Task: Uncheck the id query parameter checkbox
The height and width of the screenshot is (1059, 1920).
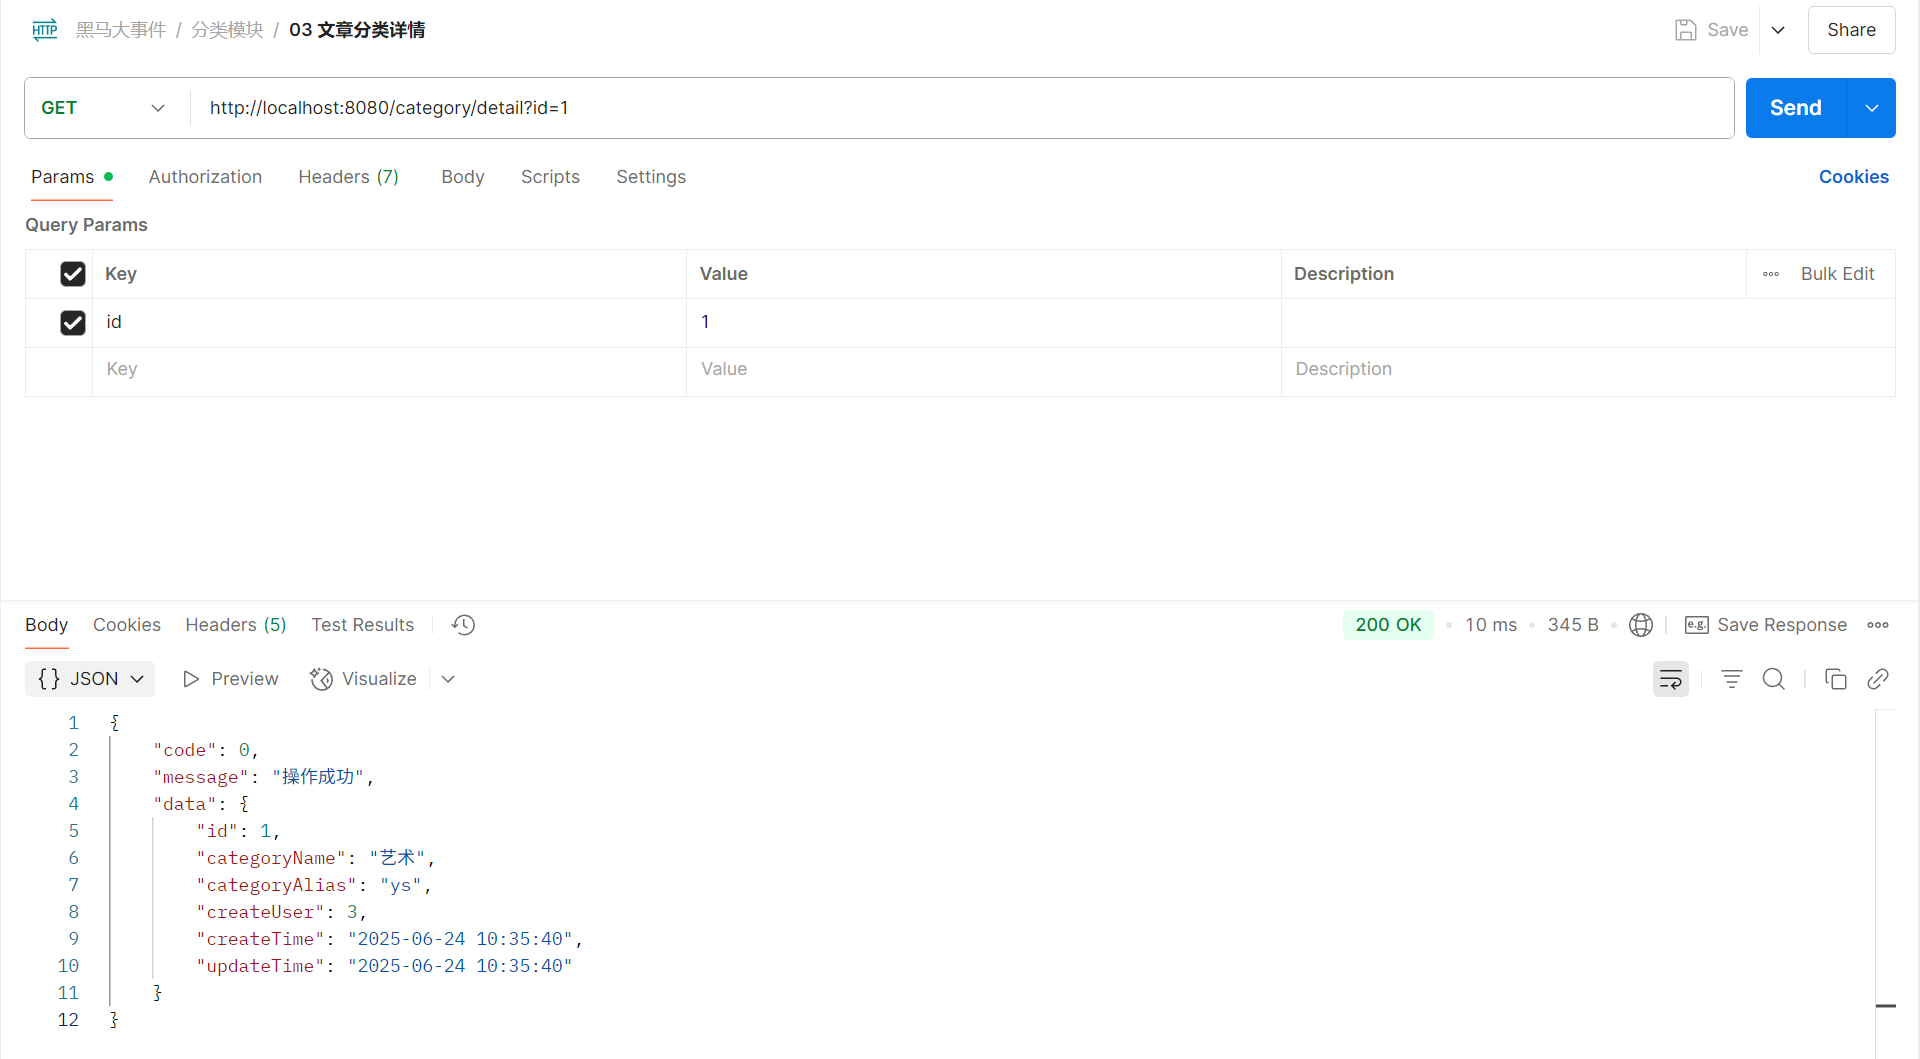Action: 73,322
